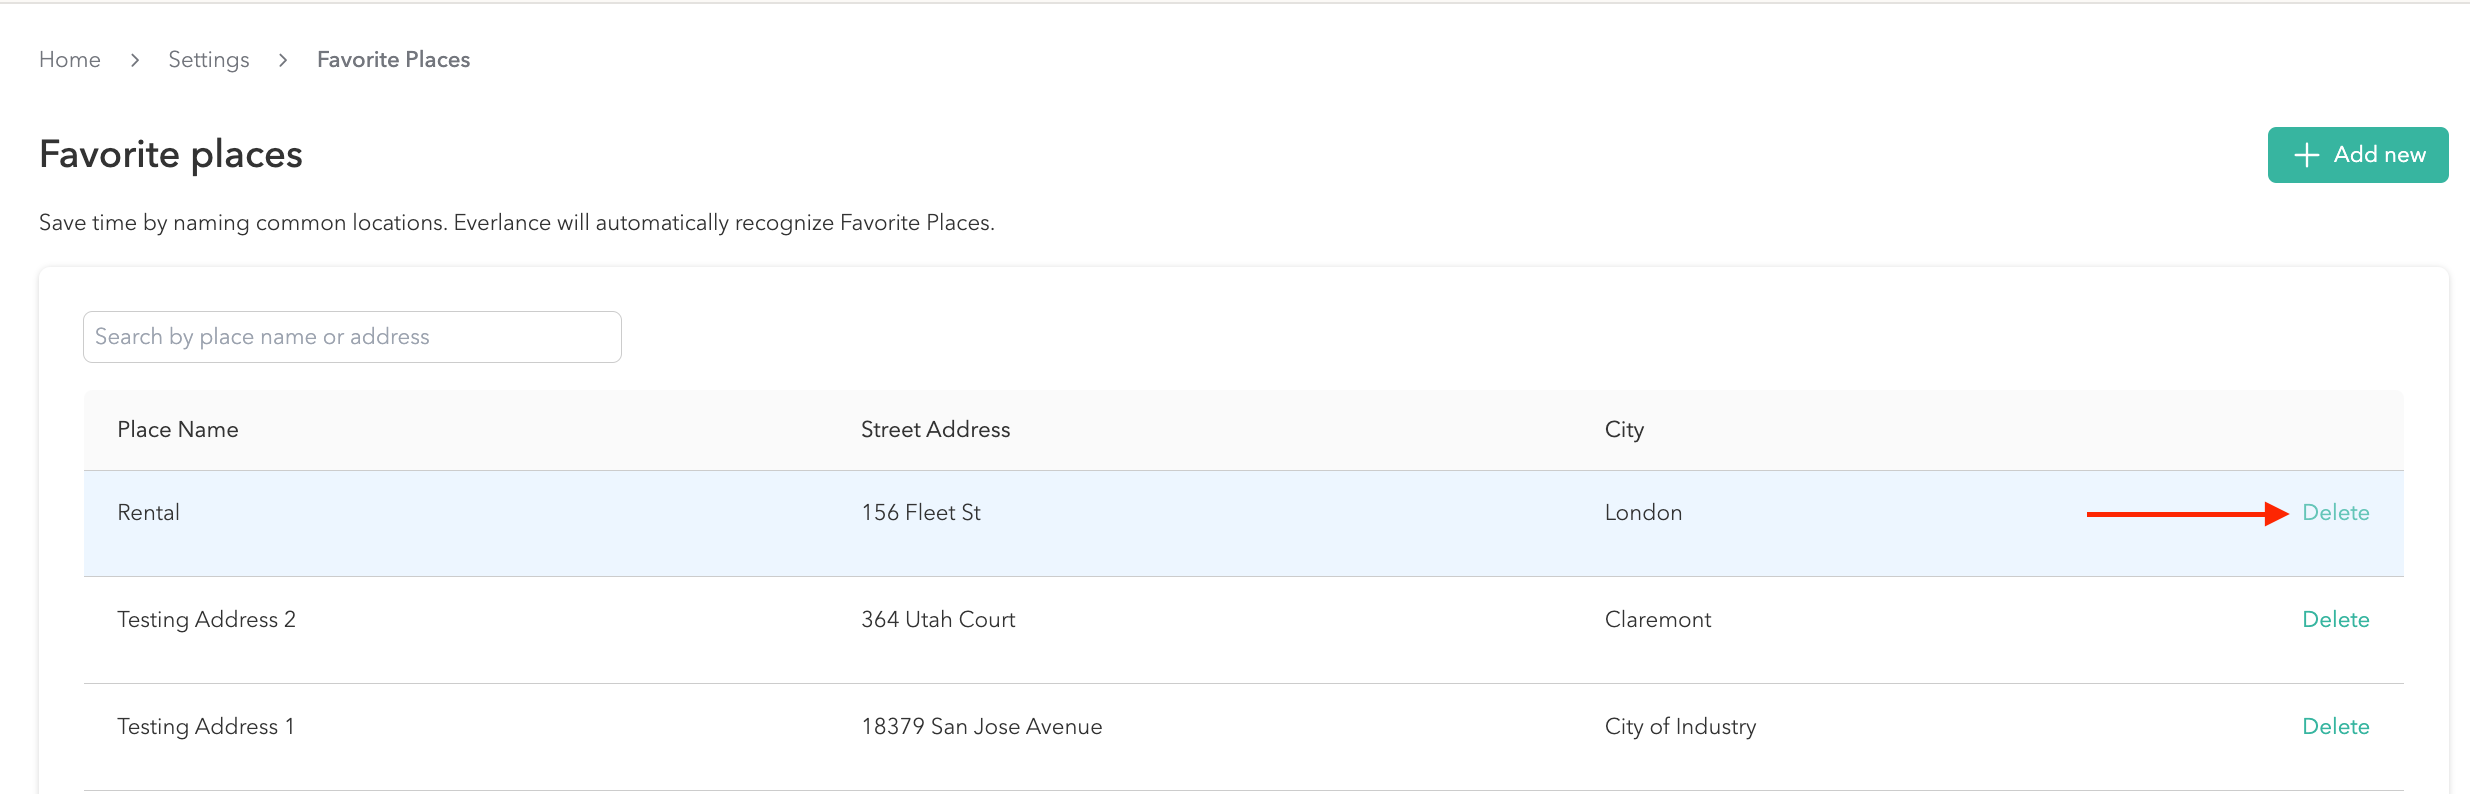Click the Favorite places page heading
The width and height of the screenshot is (2470, 794).
(x=170, y=153)
